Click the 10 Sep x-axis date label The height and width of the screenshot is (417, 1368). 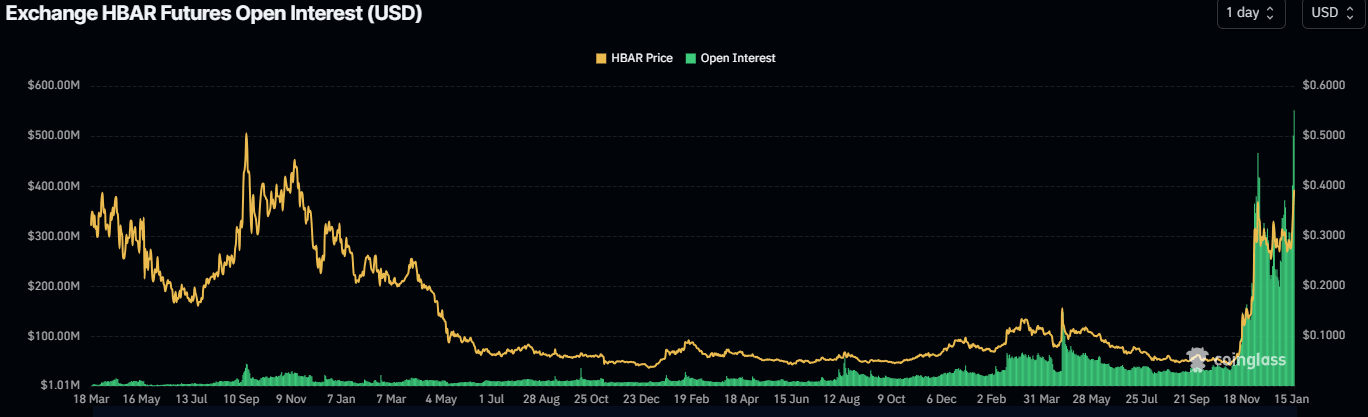click(x=241, y=398)
